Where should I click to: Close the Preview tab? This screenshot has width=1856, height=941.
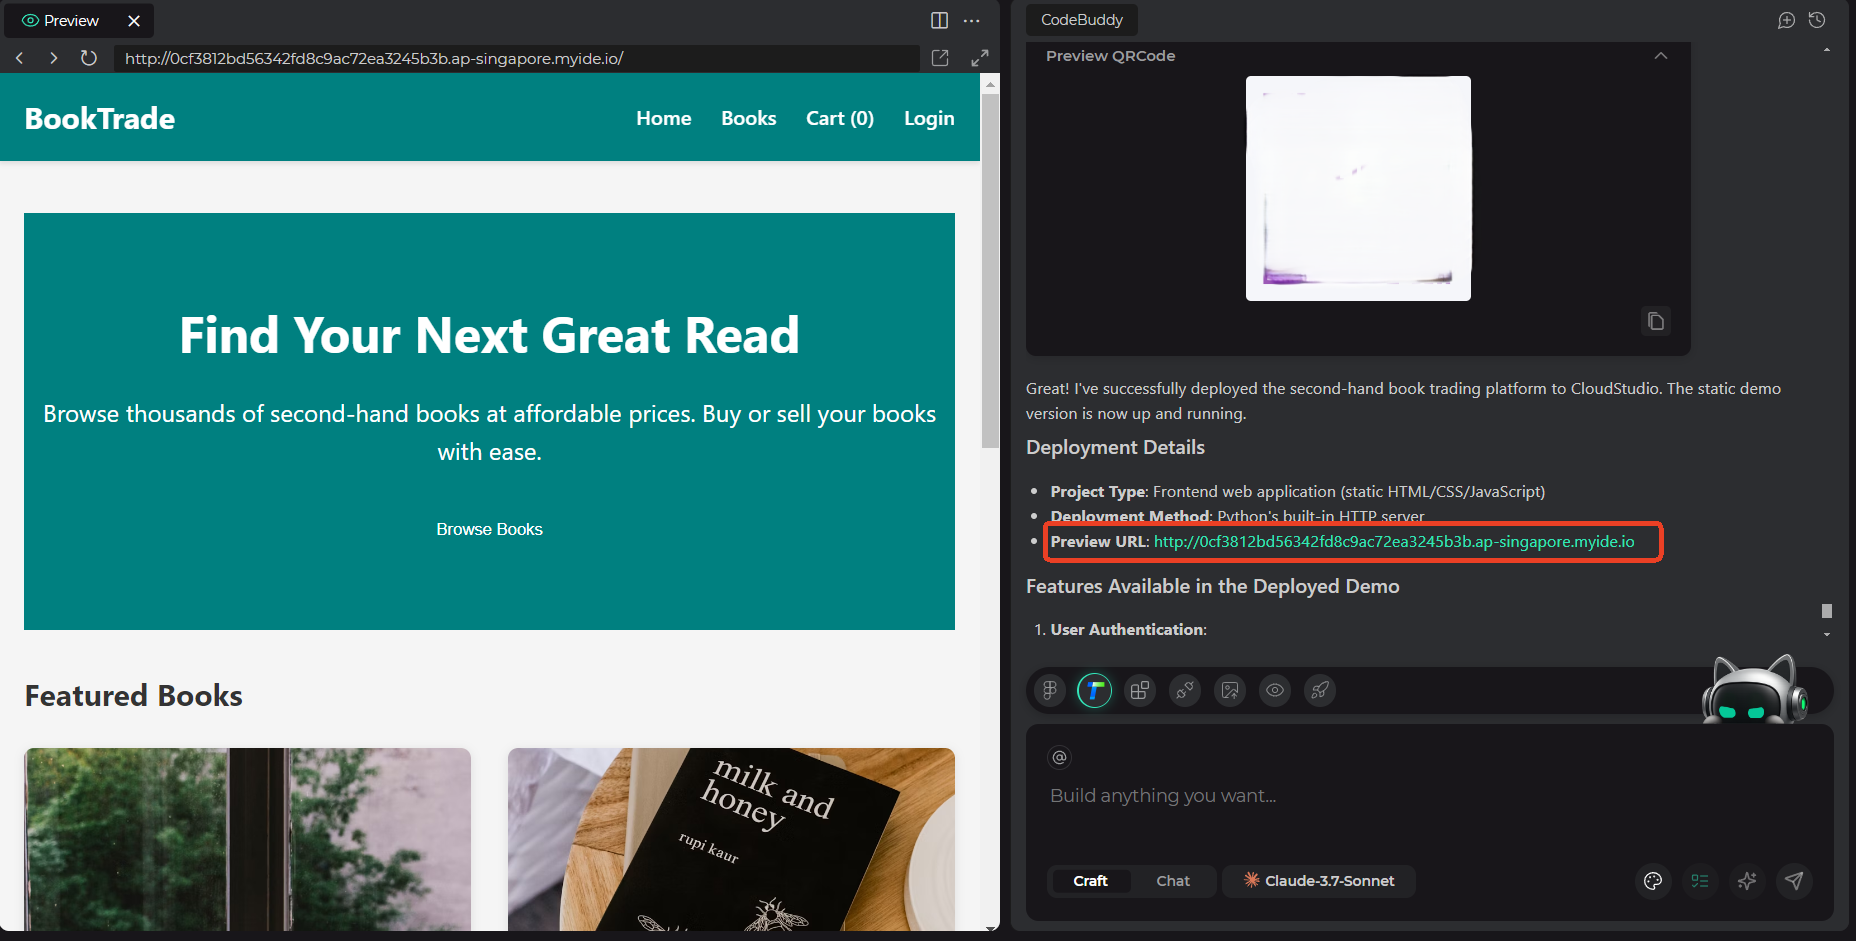pyautogui.click(x=134, y=20)
